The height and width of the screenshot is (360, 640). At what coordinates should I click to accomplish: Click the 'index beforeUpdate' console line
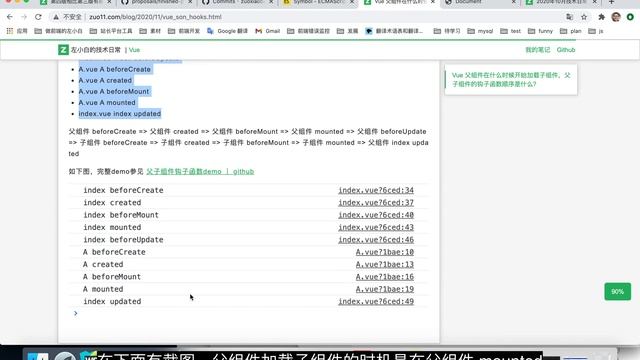[x=123, y=240]
